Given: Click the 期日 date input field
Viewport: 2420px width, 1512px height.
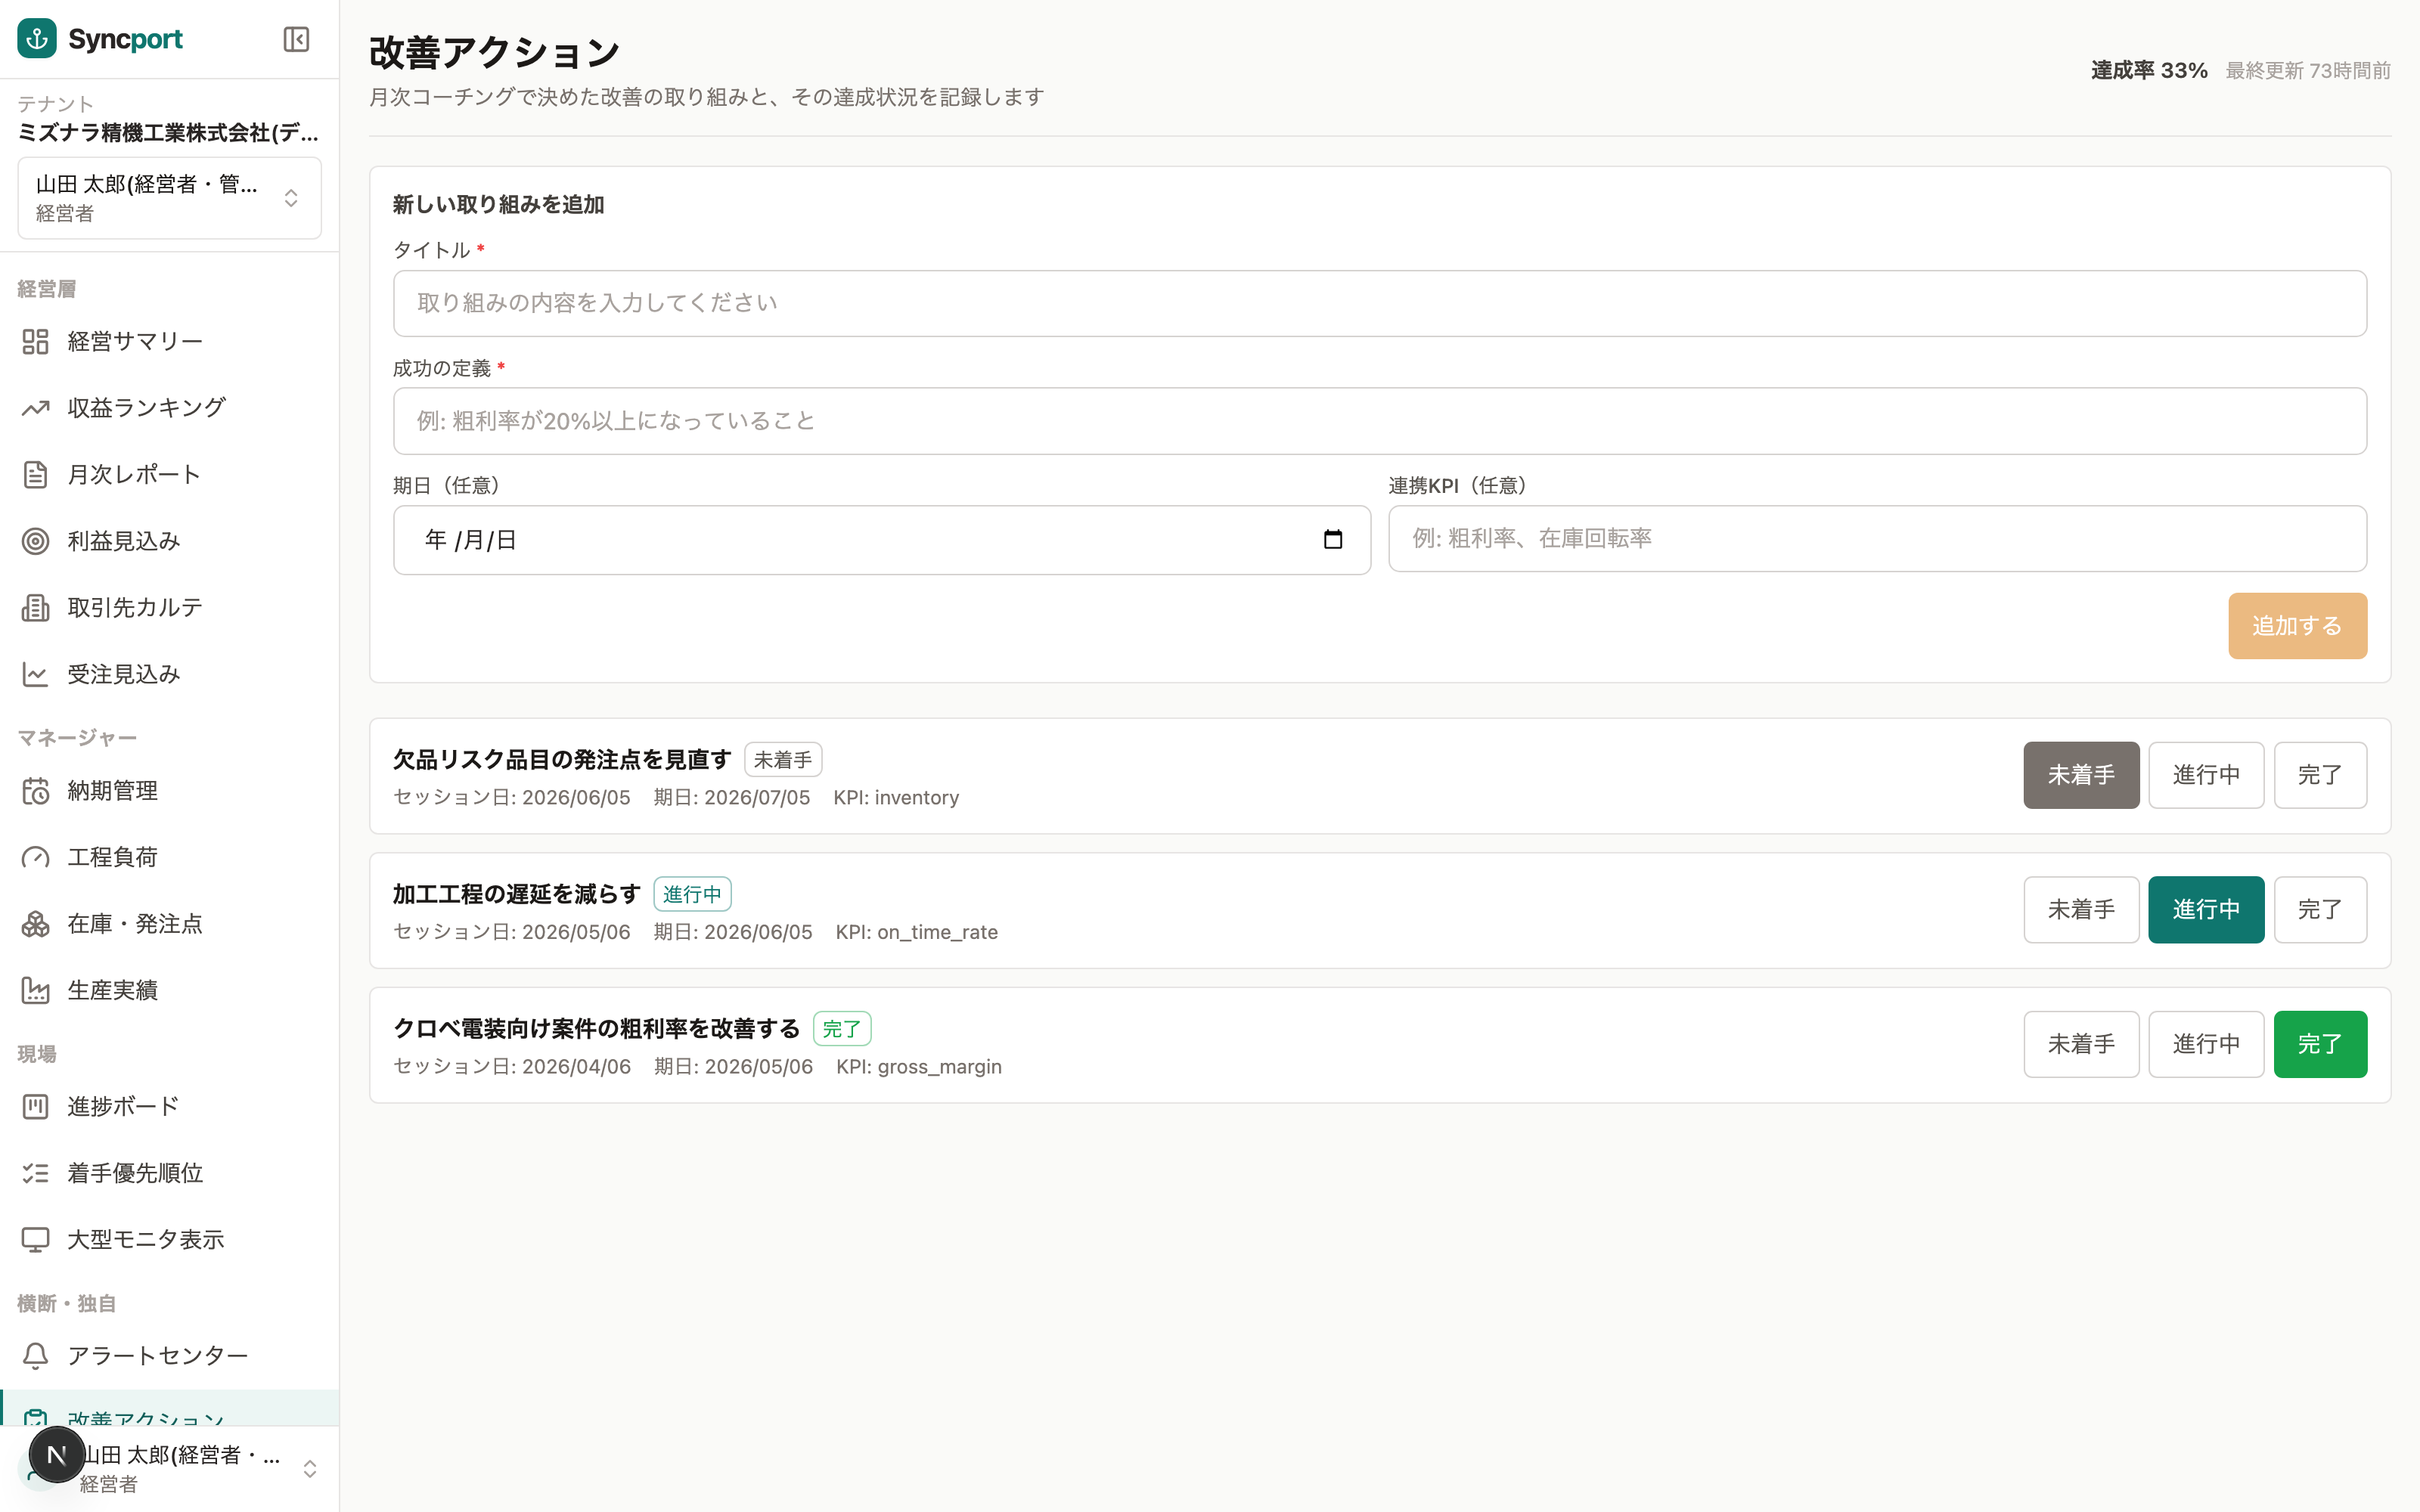Looking at the screenshot, I should click(881, 540).
